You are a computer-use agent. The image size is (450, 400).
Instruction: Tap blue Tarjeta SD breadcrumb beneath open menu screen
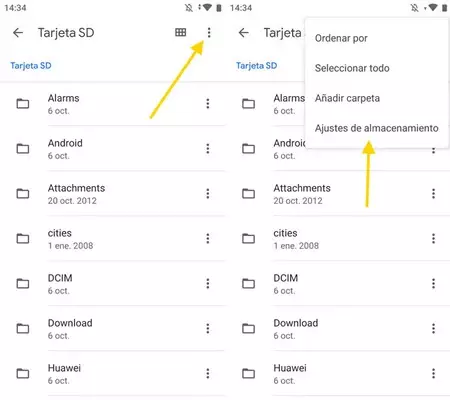[256, 66]
